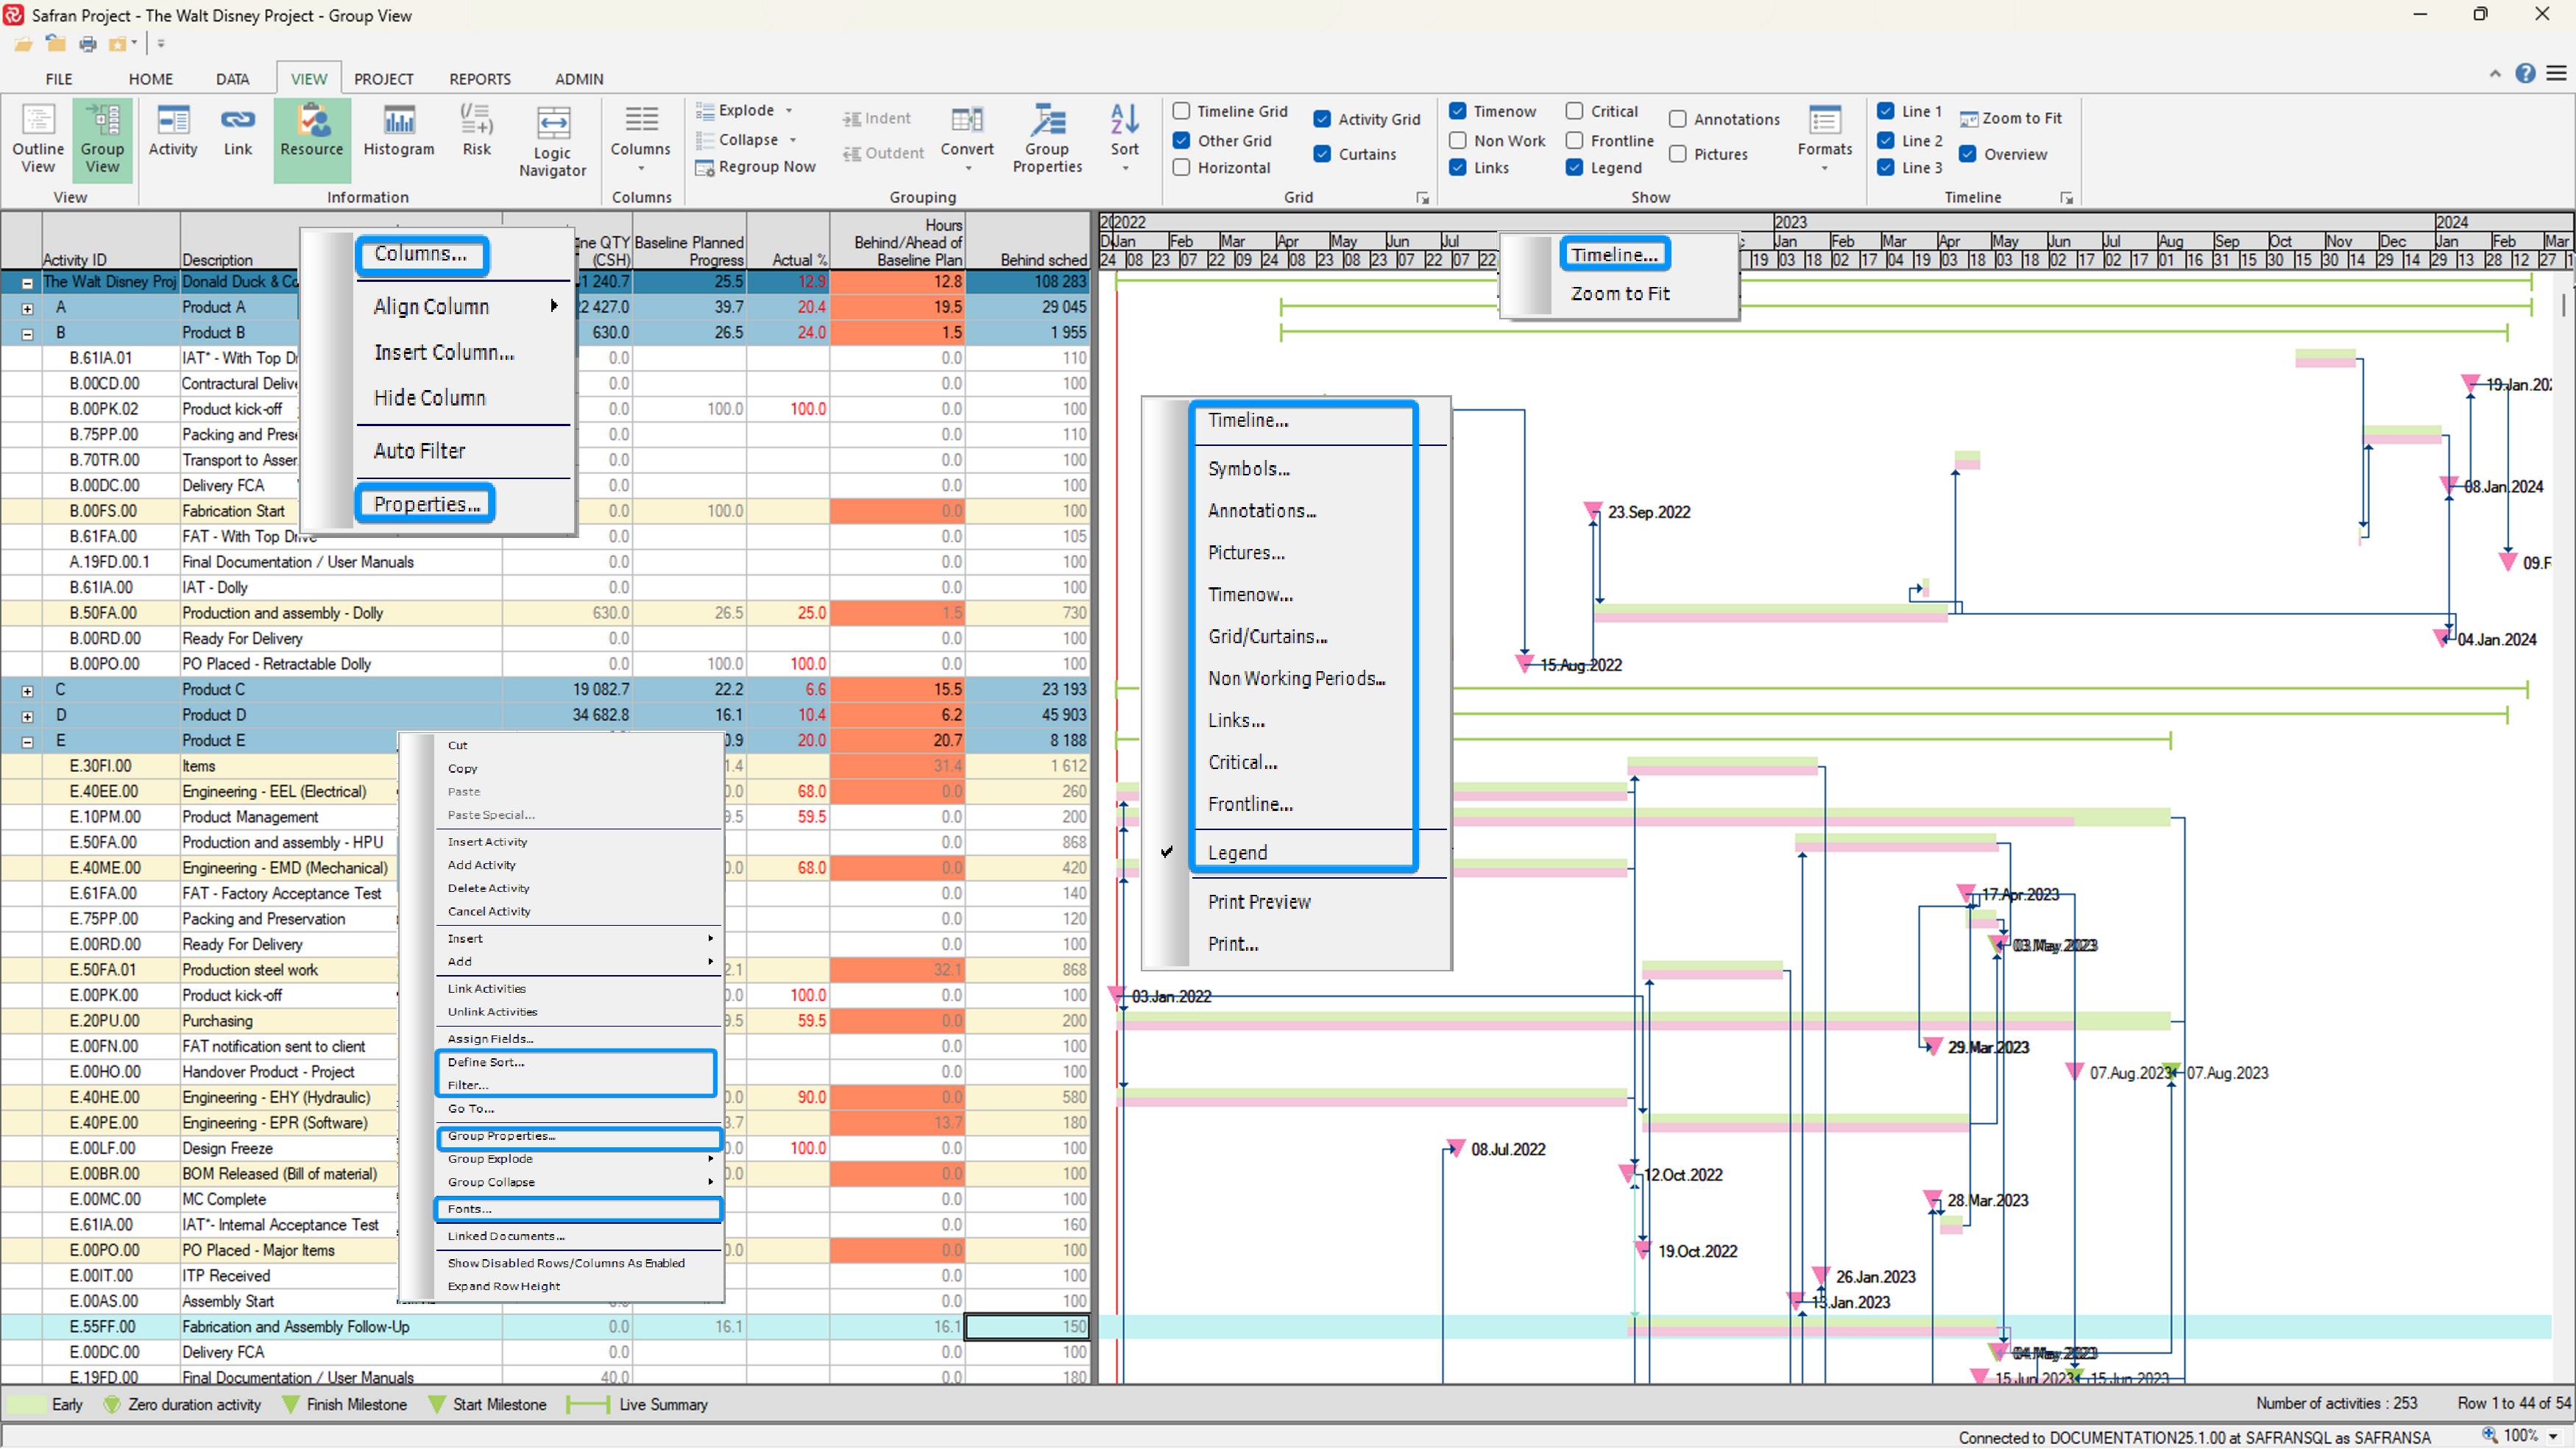
Task: Switch to the DATA ribbon tab
Action: pos(232,79)
